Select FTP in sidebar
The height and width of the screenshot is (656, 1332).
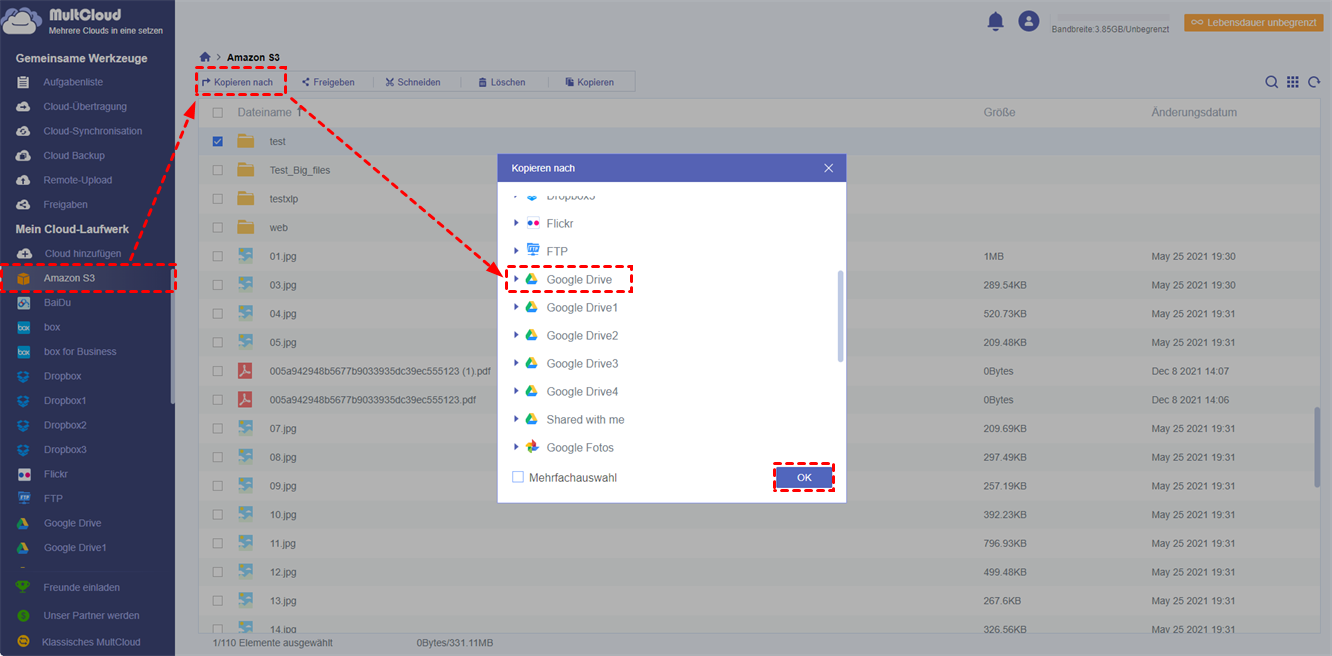(53, 498)
